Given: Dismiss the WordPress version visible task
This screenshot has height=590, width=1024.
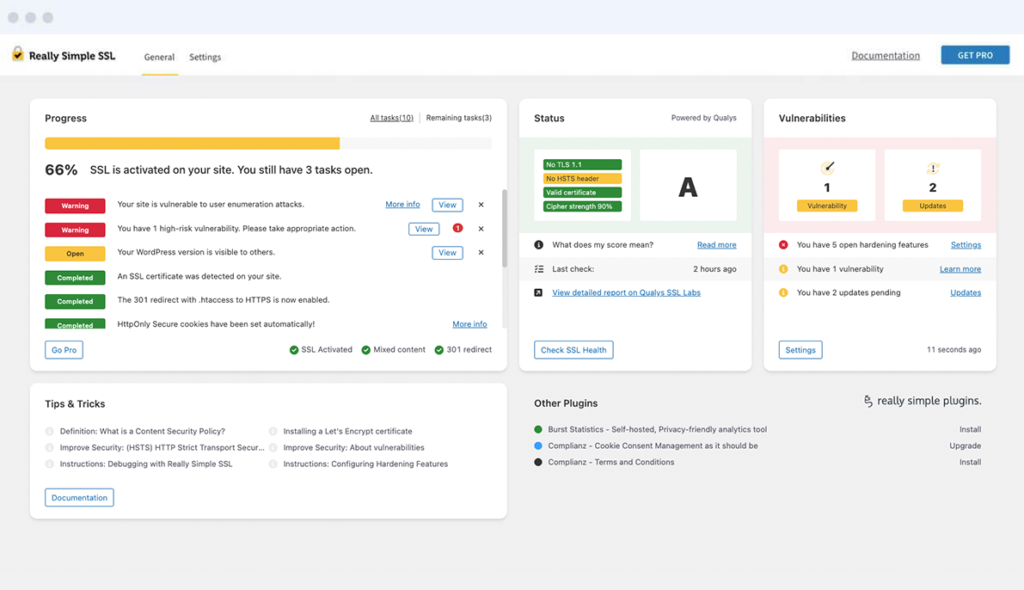Looking at the screenshot, I should [481, 253].
